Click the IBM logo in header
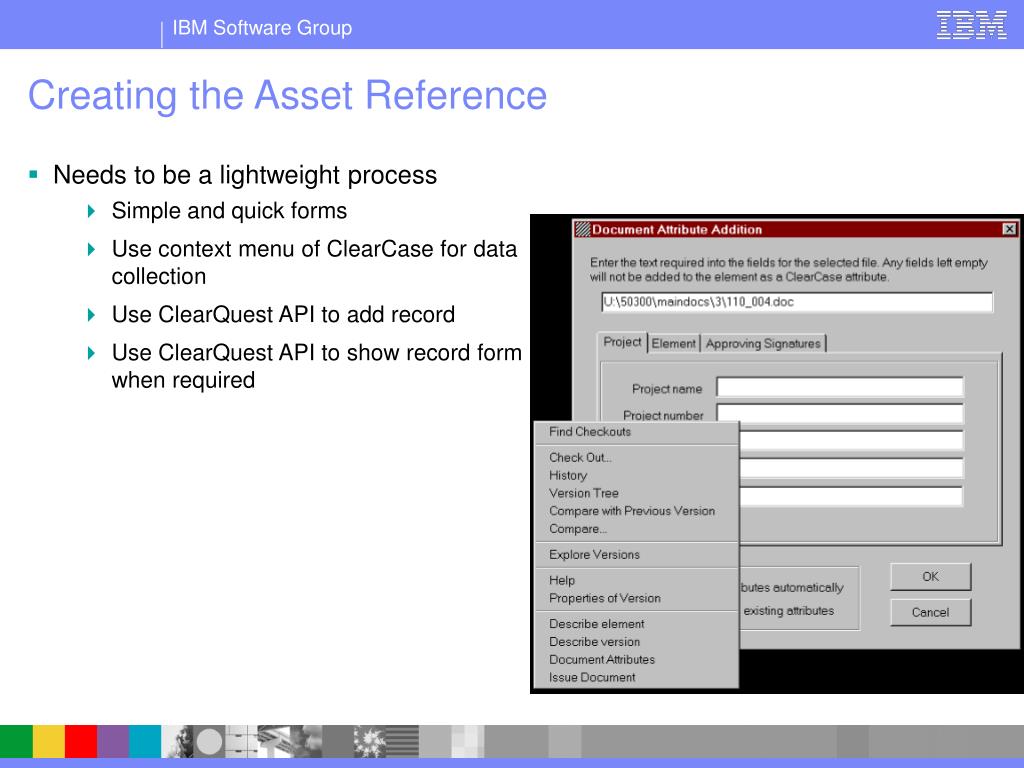 tap(971, 25)
